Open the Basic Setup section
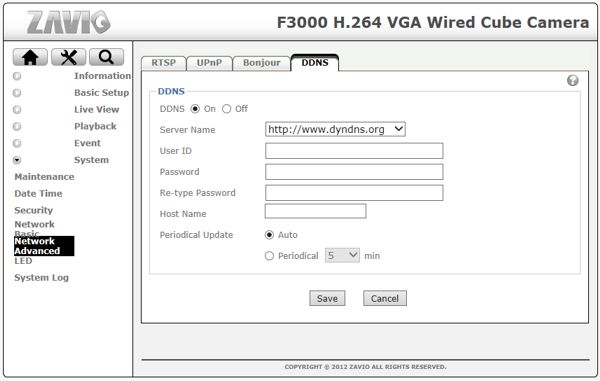The width and height of the screenshot is (600, 381). click(101, 93)
